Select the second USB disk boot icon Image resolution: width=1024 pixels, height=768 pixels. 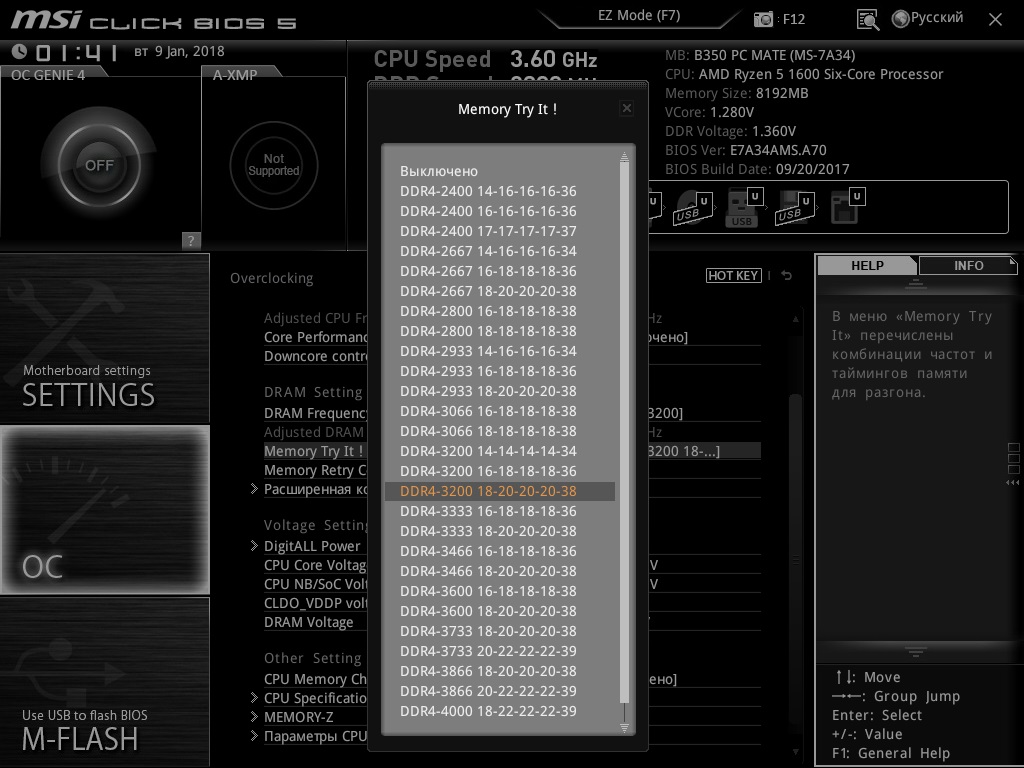(793, 208)
